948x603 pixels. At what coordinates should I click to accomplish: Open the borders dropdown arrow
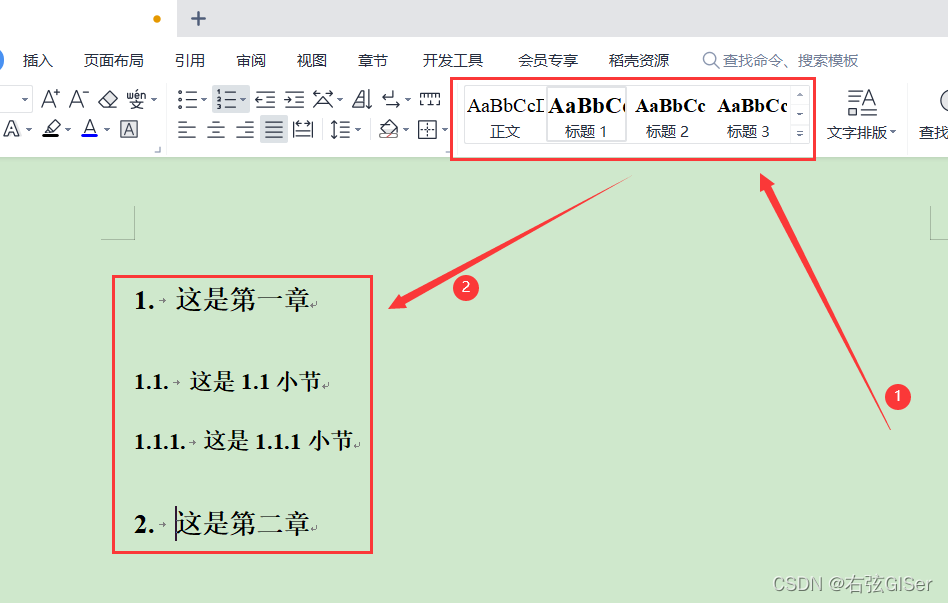coord(444,129)
